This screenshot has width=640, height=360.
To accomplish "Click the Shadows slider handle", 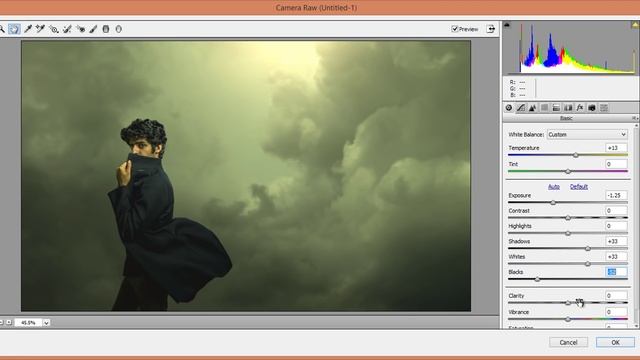I will pos(588,249).
